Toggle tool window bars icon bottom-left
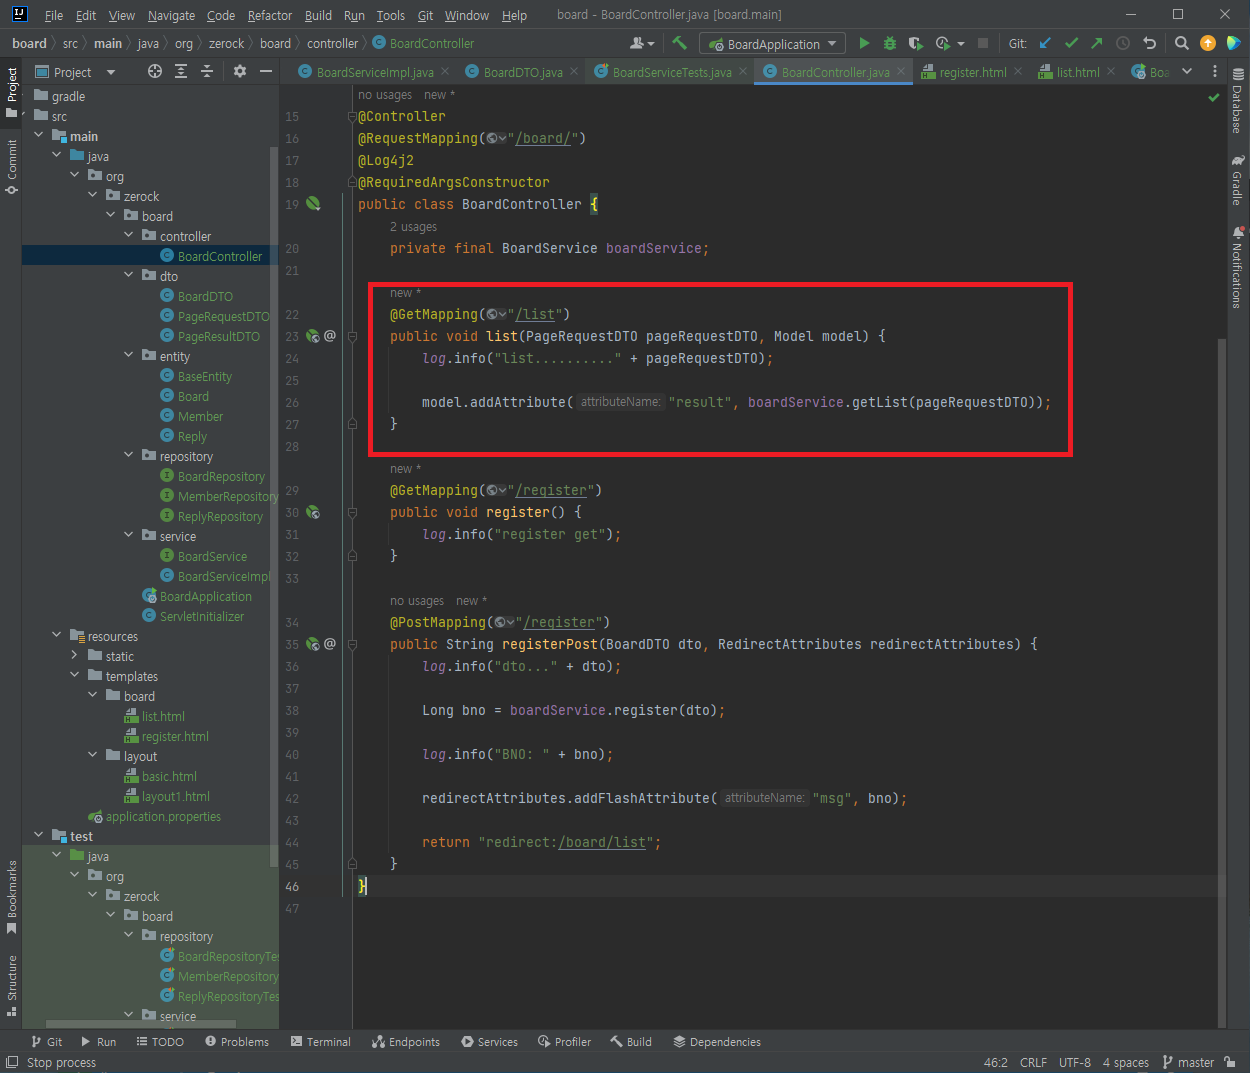The height and width of the screenshot is (1073, 1250). coord(12,1062)
